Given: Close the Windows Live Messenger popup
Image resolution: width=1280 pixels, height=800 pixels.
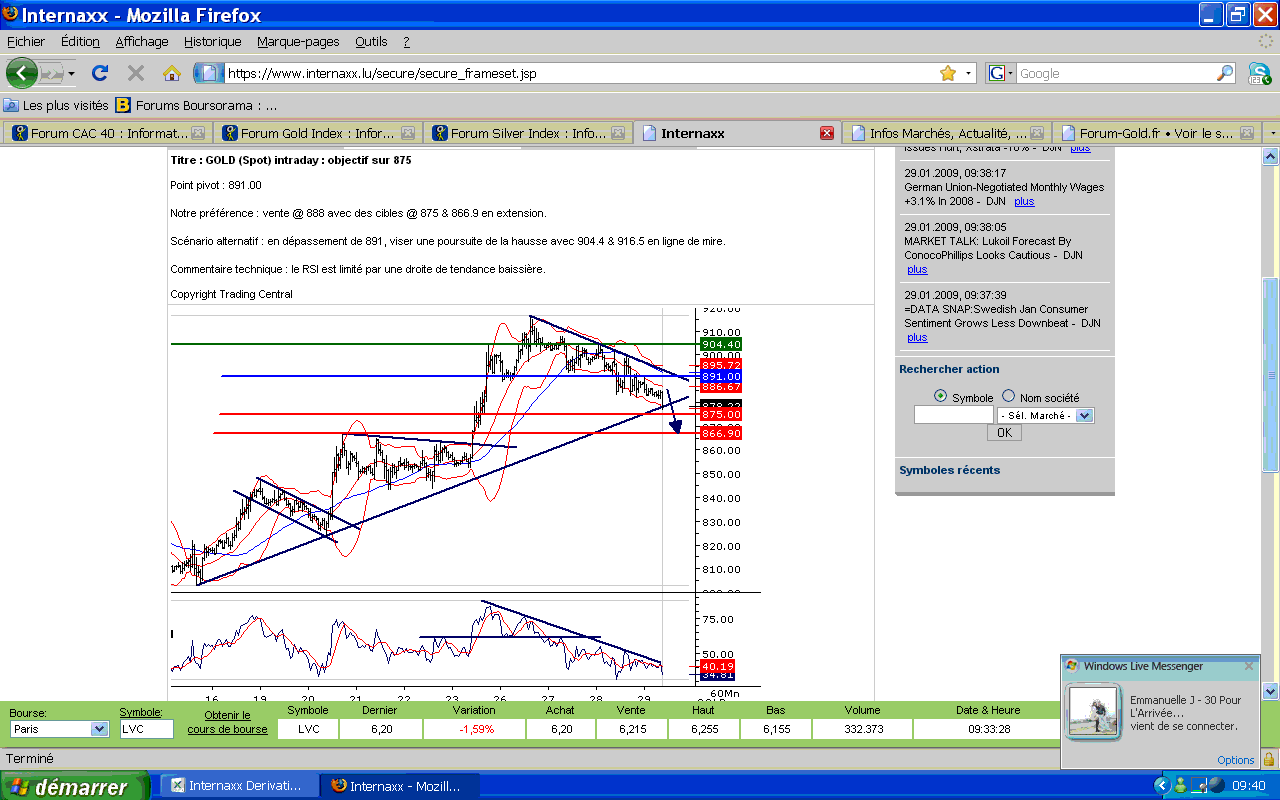Looking at the screenshot, I should coord(1248,666).
